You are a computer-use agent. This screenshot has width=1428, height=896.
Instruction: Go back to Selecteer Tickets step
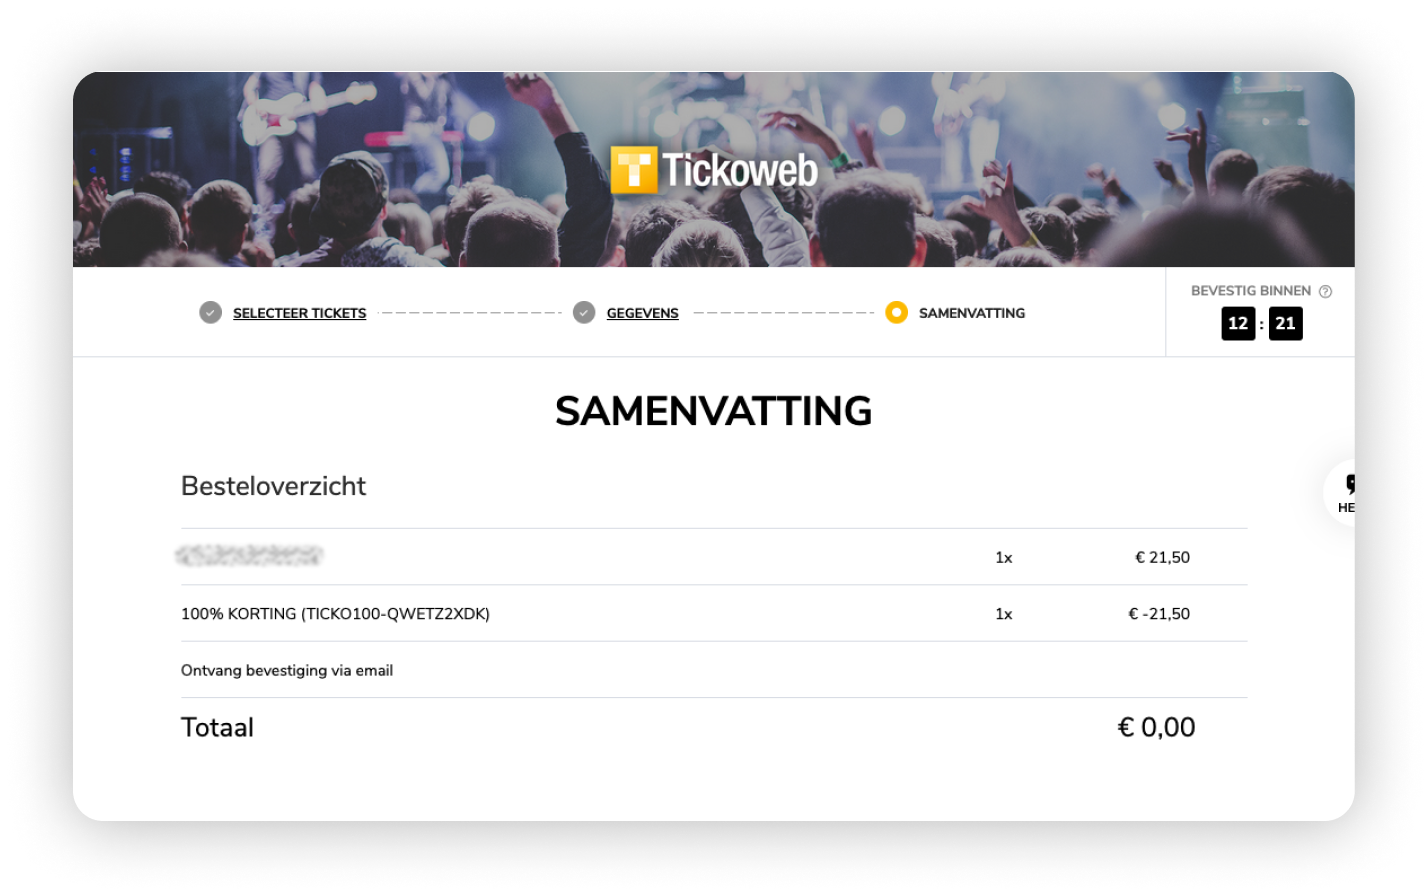pyautogui.click(x=299, y=313)
